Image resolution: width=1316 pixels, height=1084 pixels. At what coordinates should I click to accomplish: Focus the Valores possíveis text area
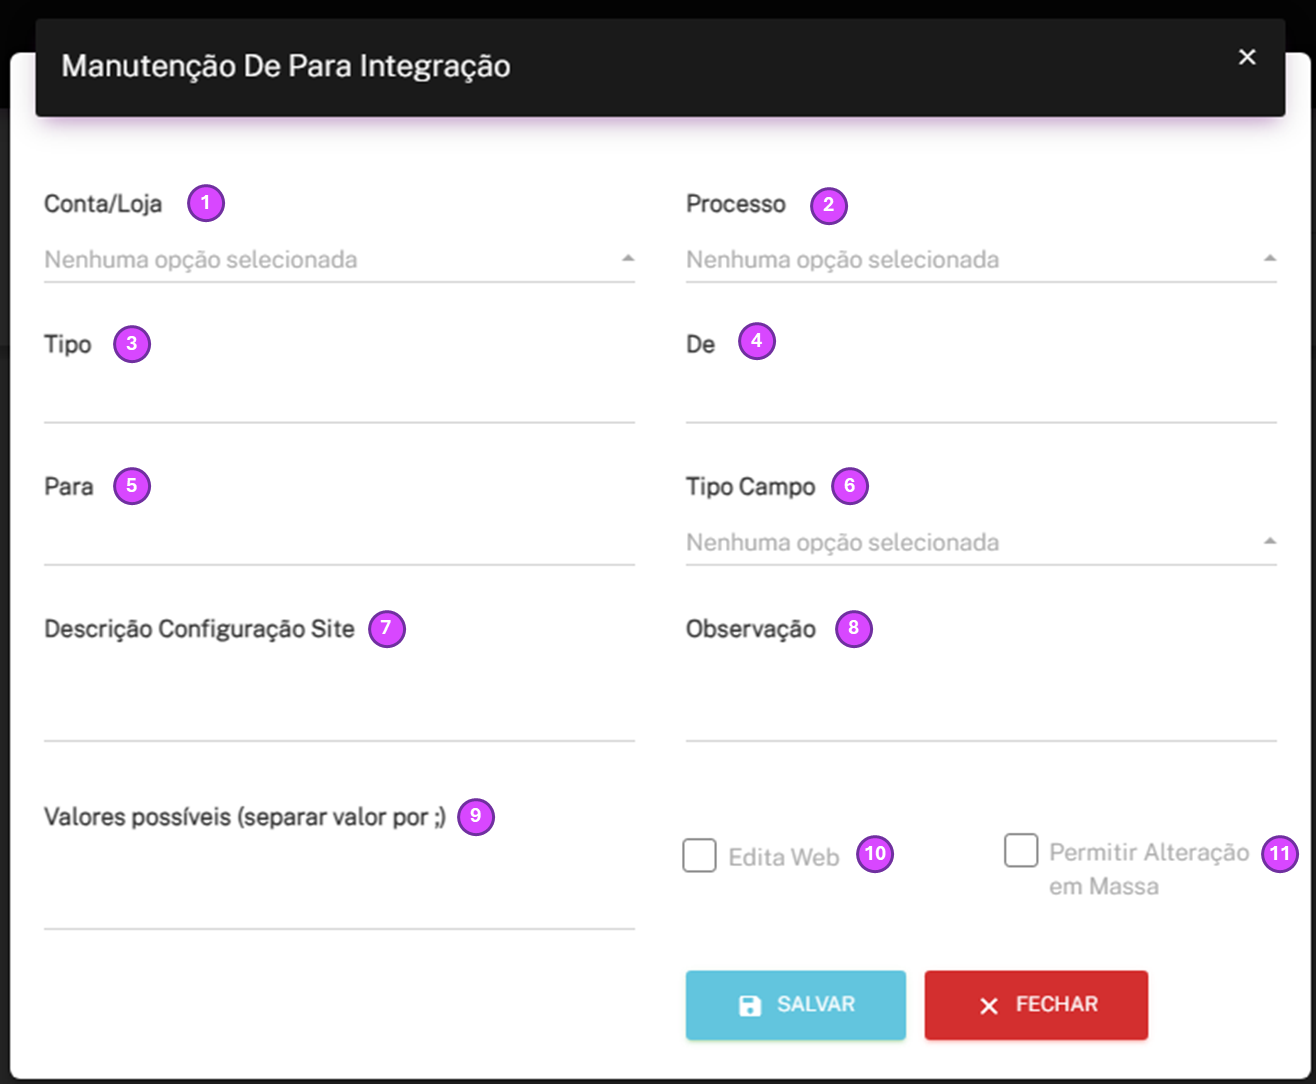click(339, 886)
